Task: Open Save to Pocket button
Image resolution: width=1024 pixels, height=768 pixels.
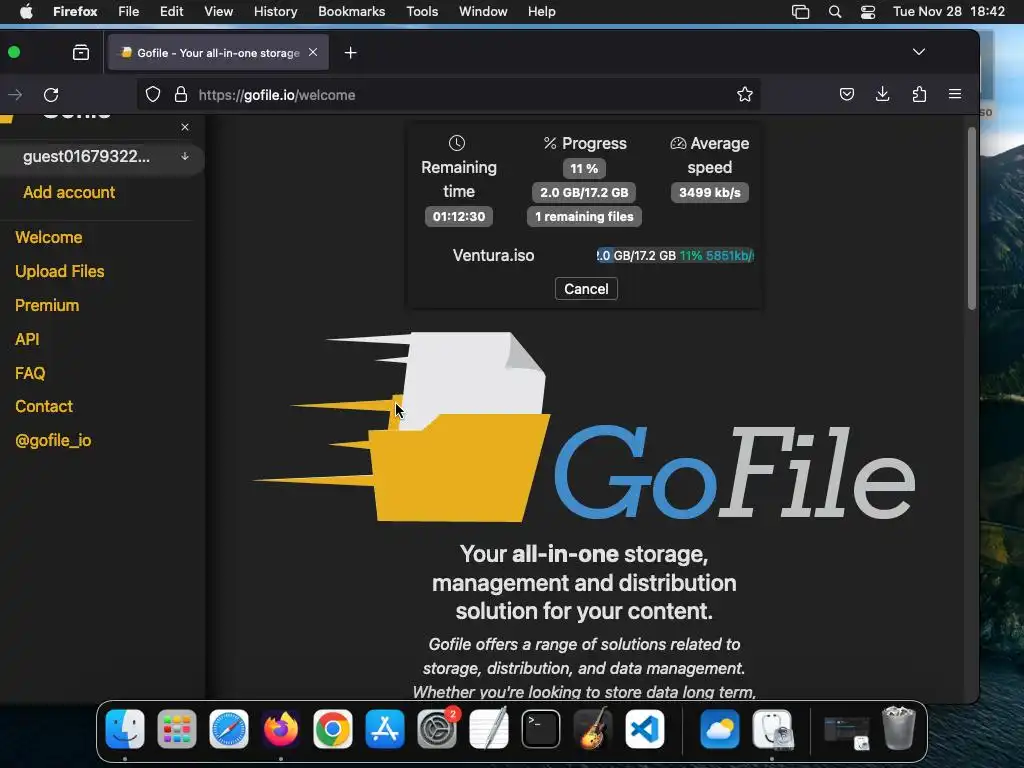Action: pos(847,95)
